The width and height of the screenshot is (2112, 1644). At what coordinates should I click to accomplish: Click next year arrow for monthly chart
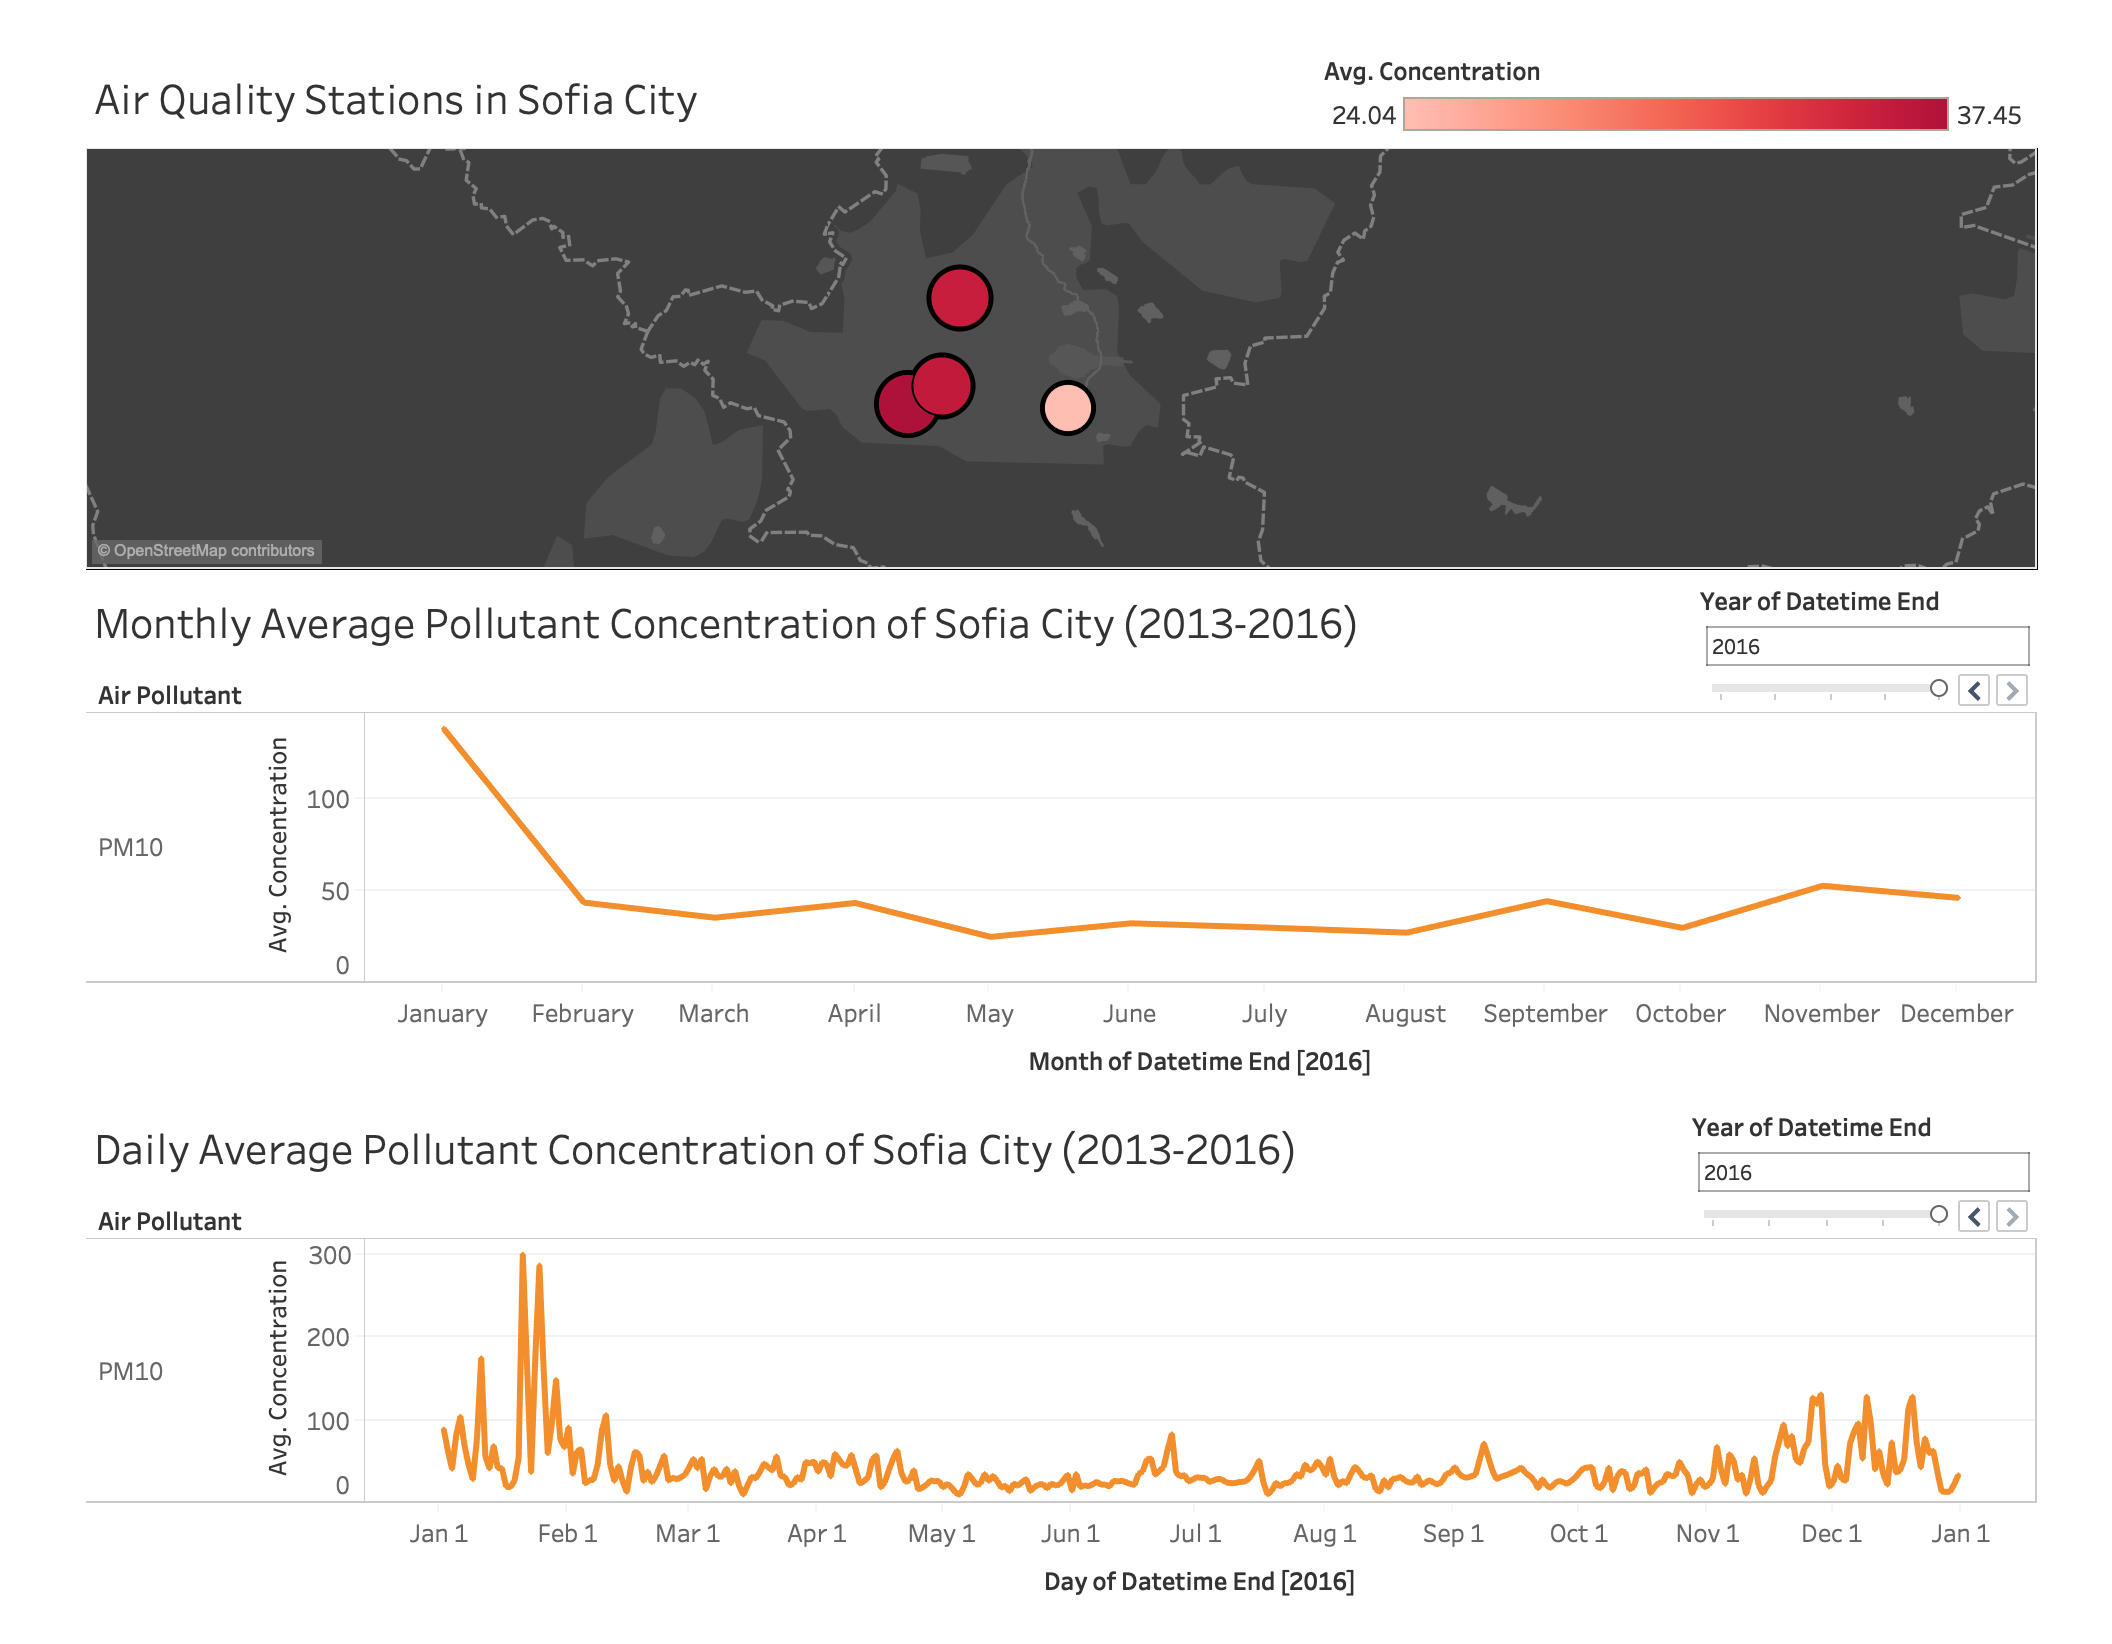coord(2012,690)
